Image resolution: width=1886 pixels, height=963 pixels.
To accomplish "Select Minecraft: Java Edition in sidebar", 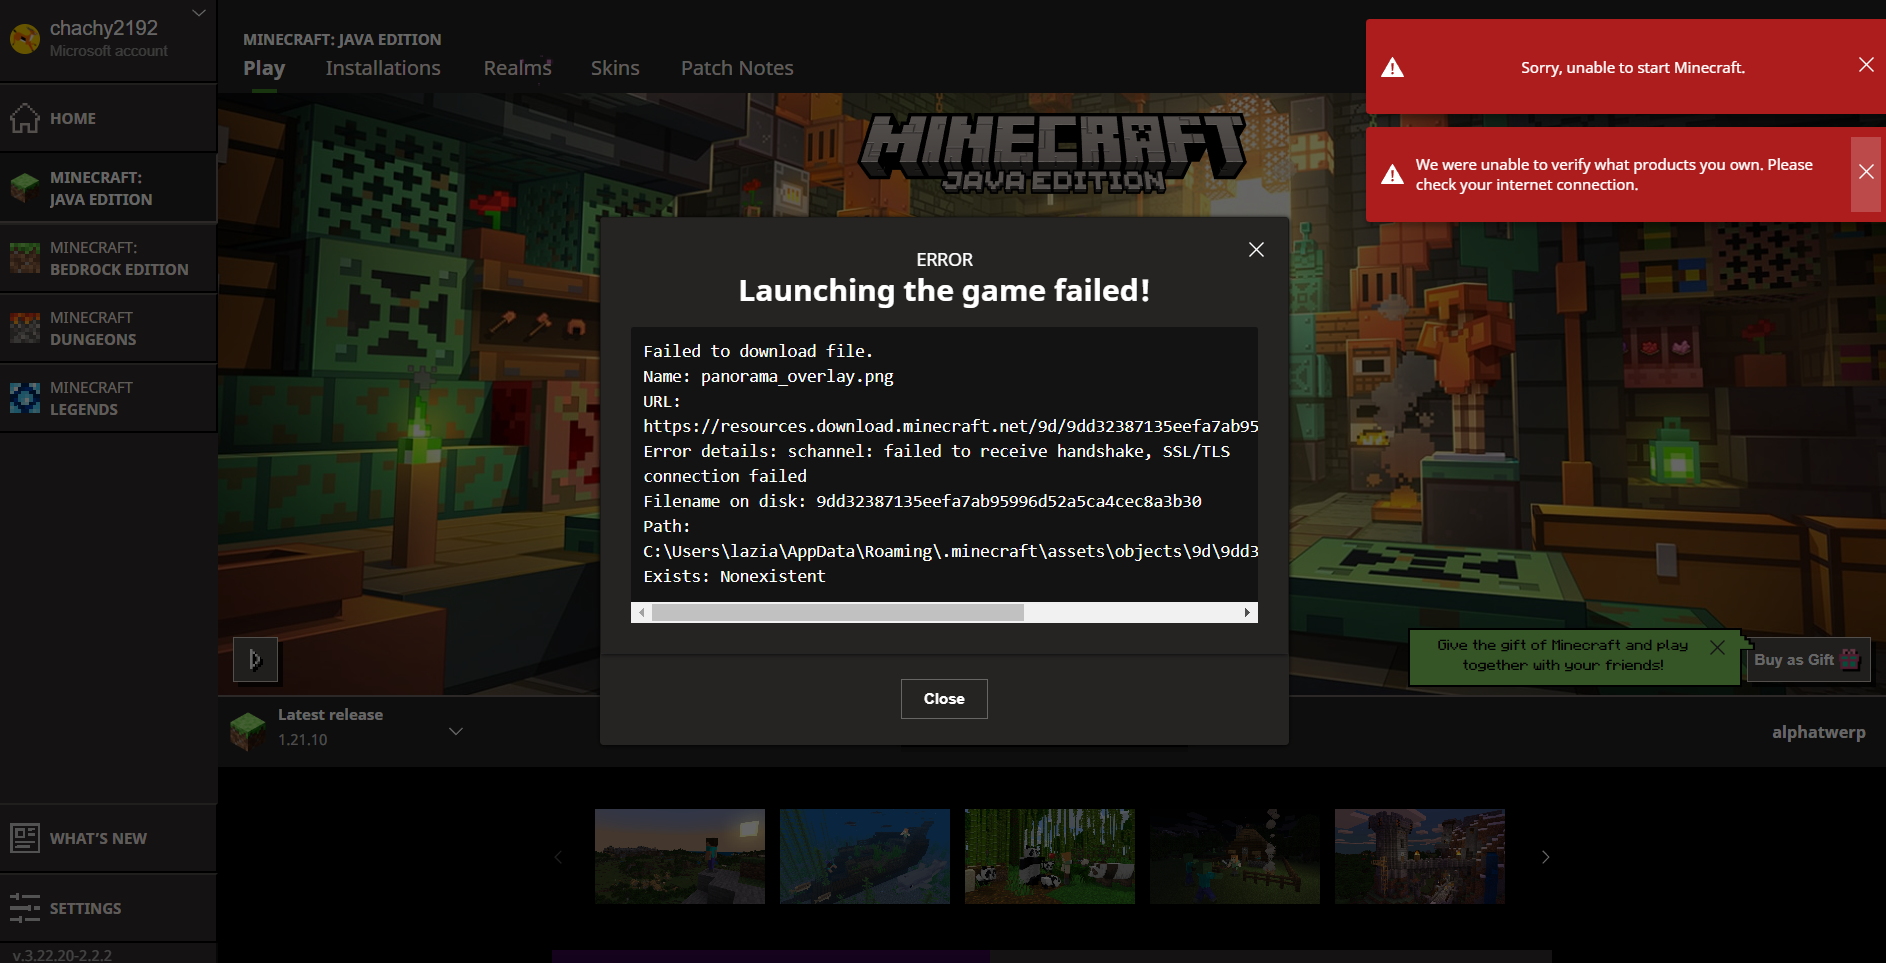I will pos(108,188).
